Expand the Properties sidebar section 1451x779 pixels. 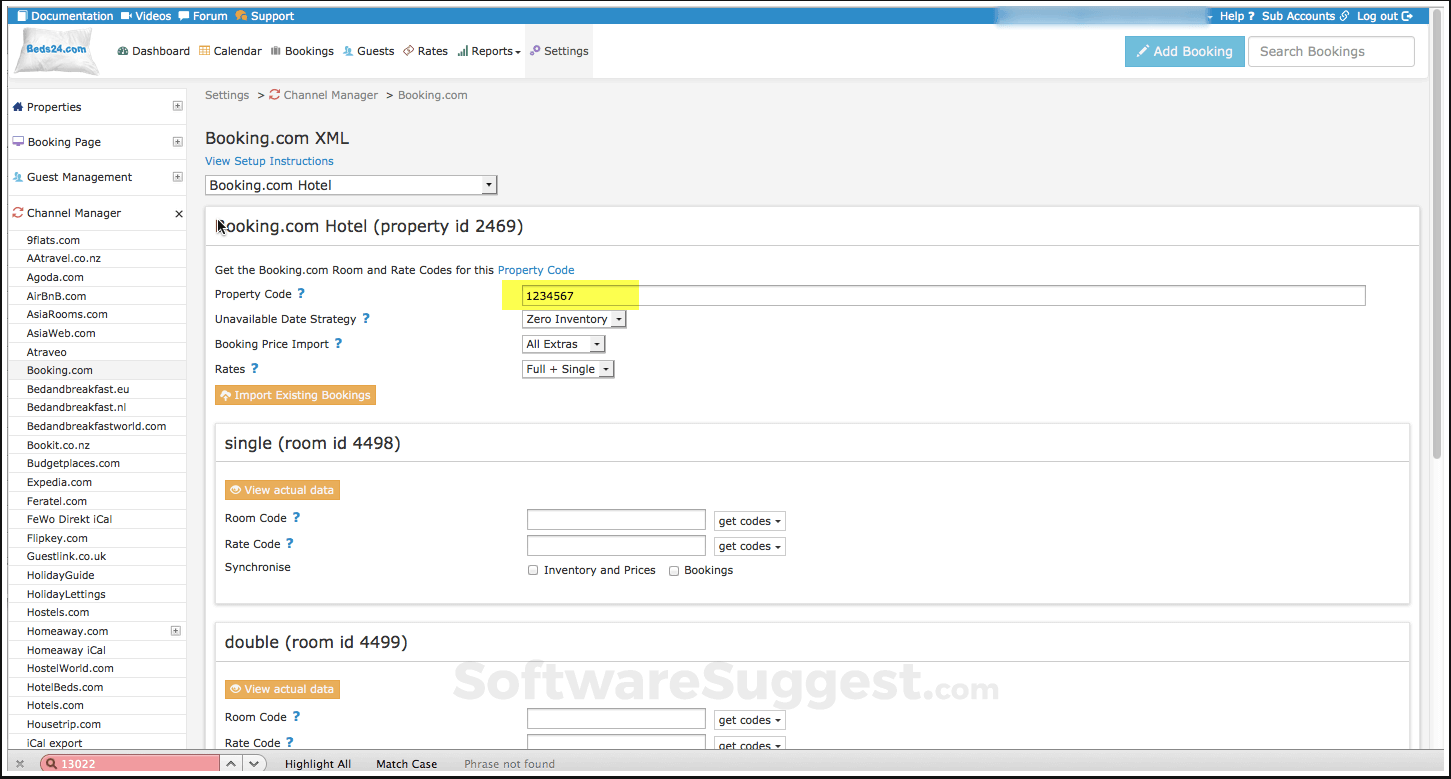(177, 106)
